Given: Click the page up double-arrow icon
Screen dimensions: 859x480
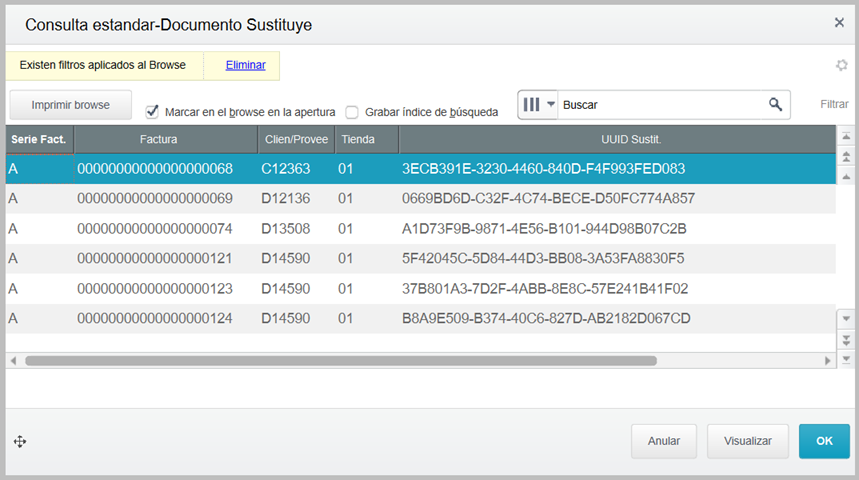Looking at the screenshot, I should (x=846, y=157).
